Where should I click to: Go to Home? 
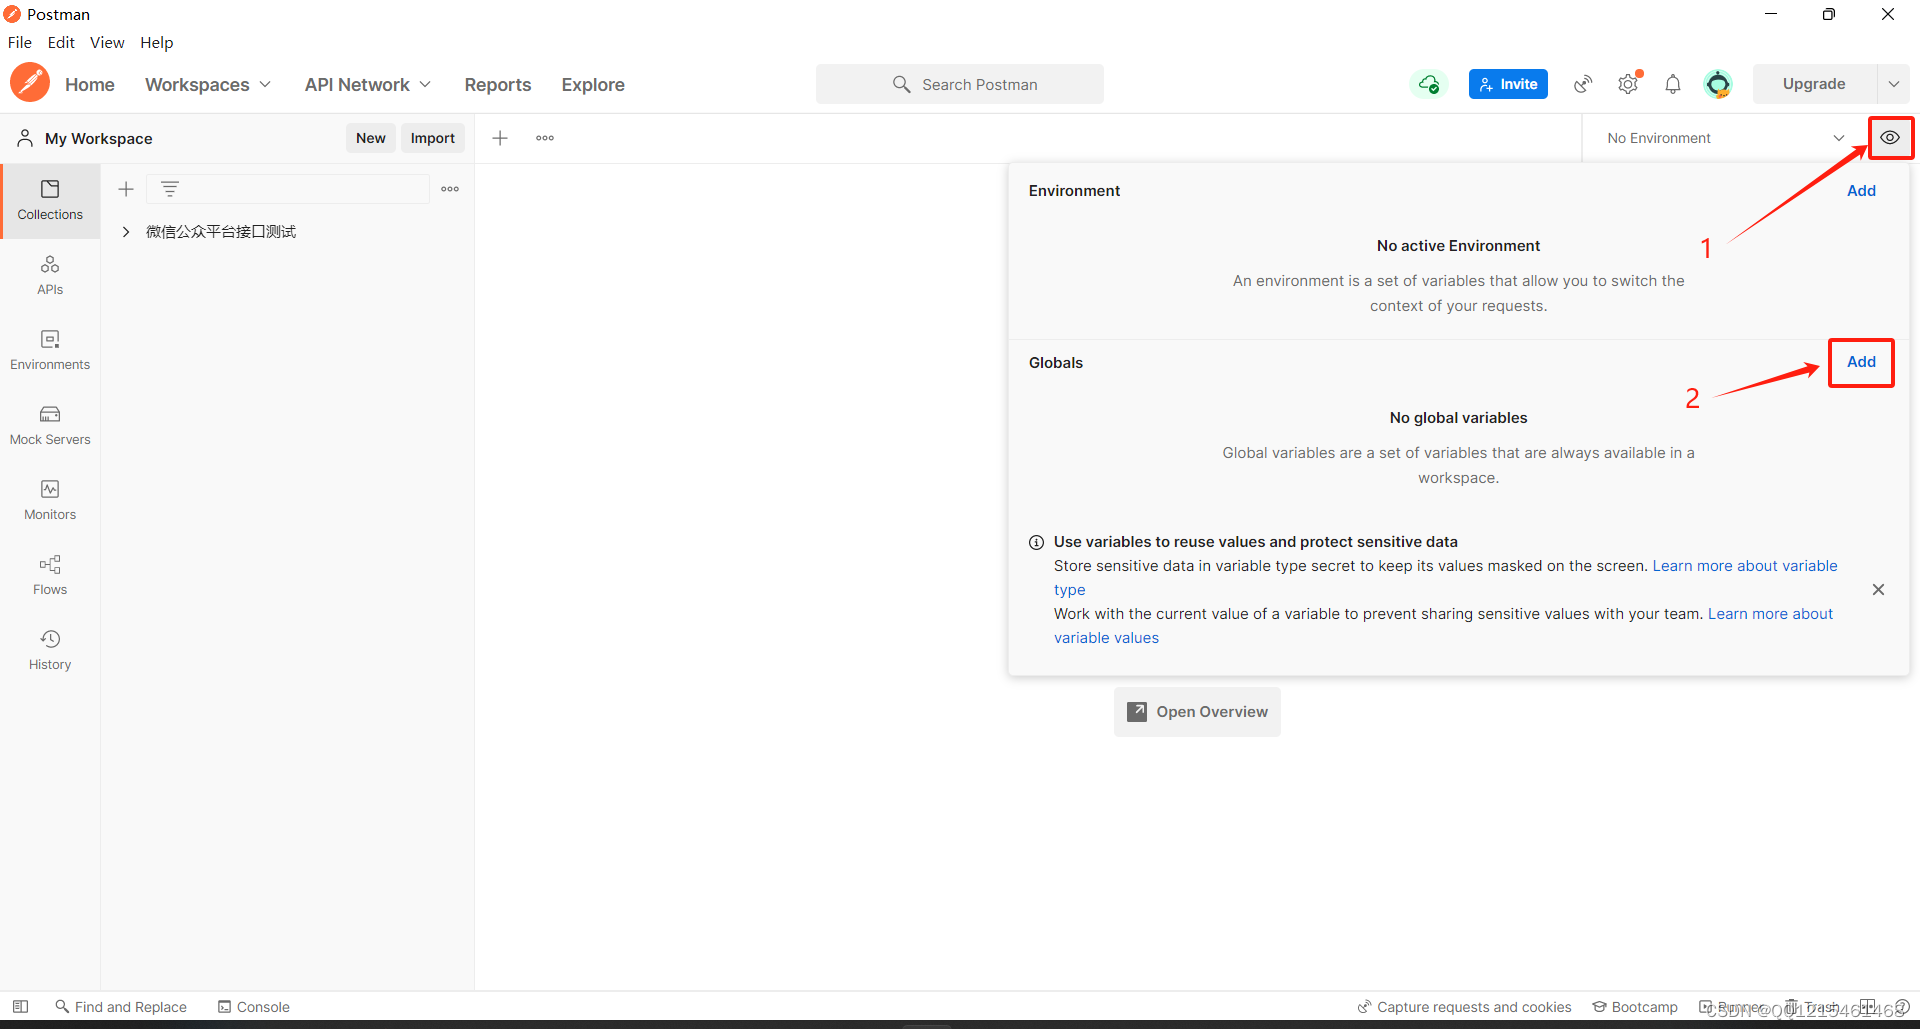pos(90,85)
